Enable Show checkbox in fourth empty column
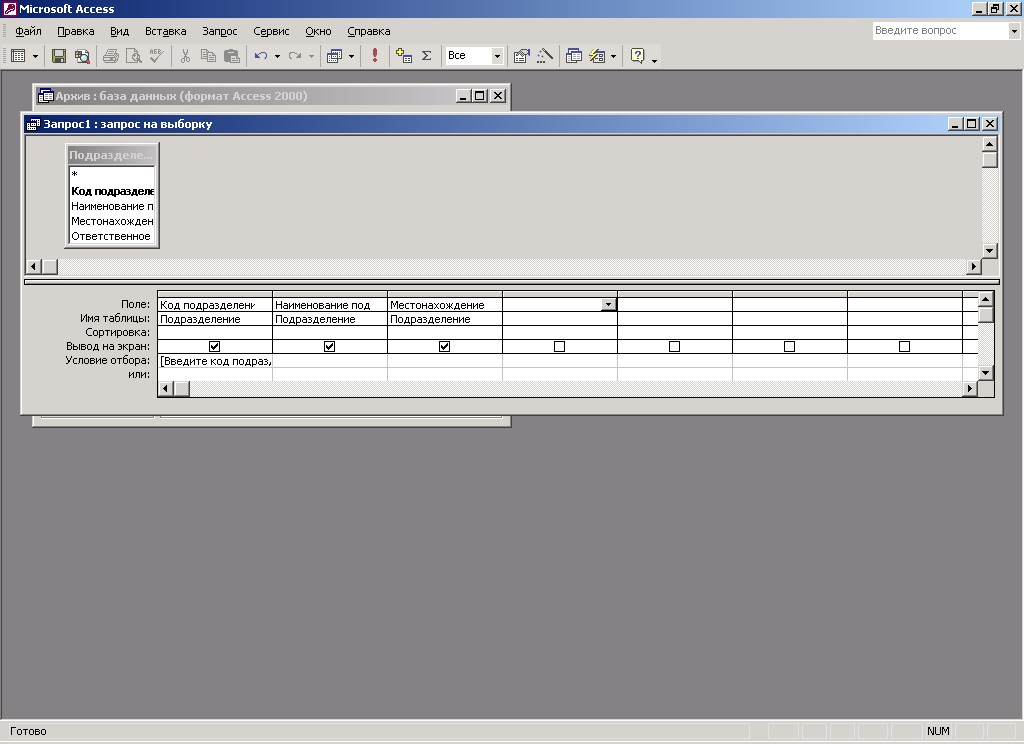The image size is (1024, 744). [559, 346]
